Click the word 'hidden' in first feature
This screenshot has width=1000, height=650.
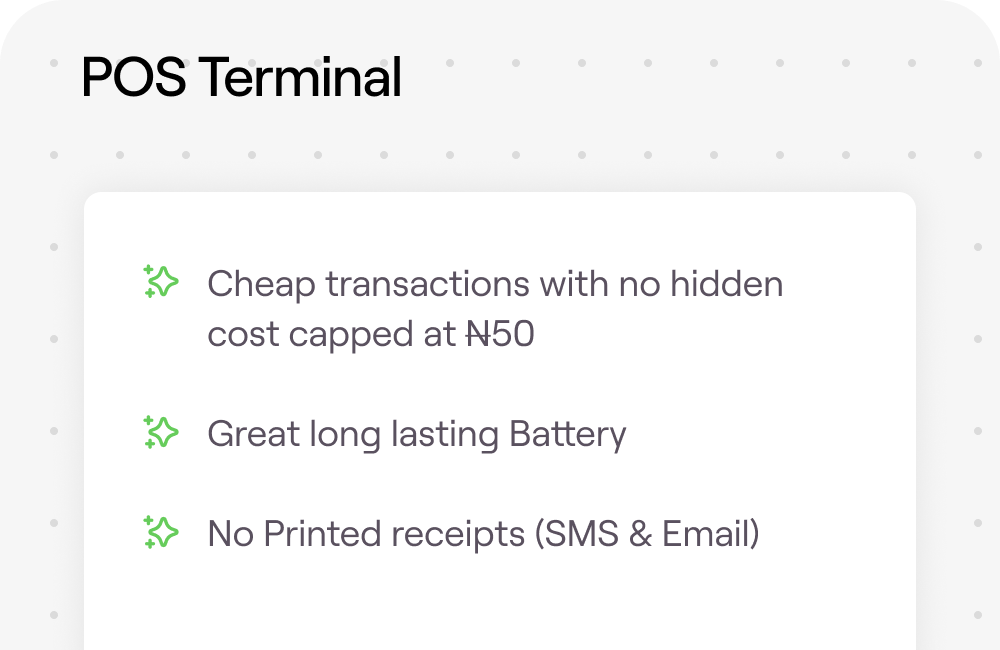(x=726, y=284)
